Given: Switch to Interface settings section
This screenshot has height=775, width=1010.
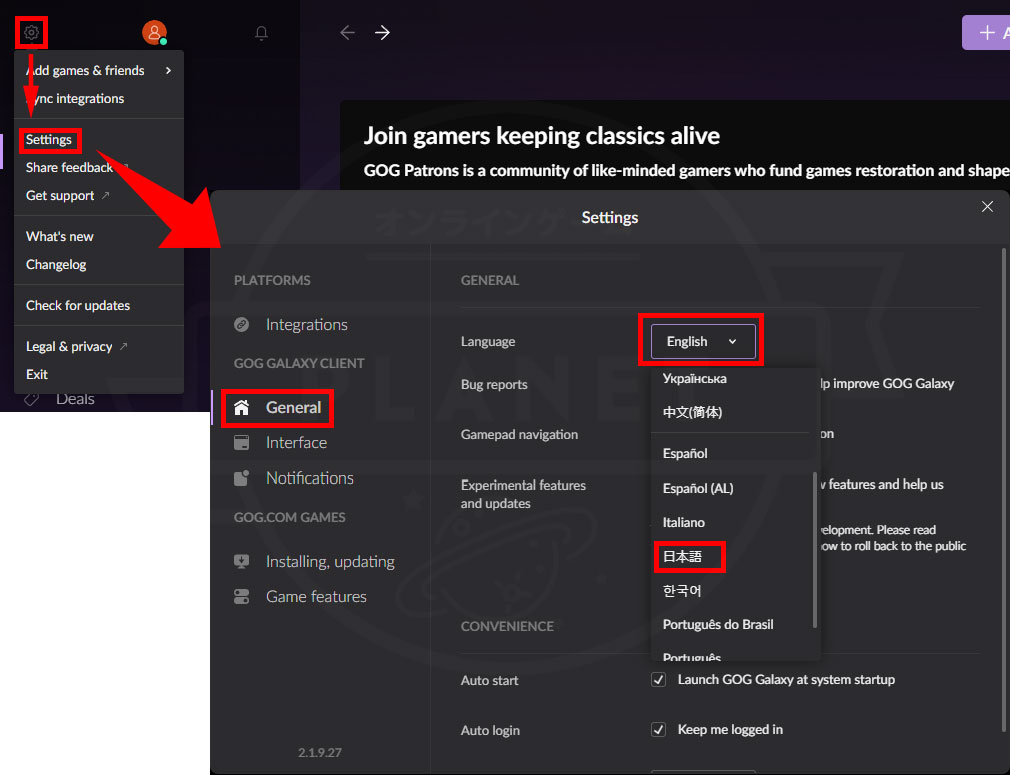Looking at the screenshot, I should point(296,443).
